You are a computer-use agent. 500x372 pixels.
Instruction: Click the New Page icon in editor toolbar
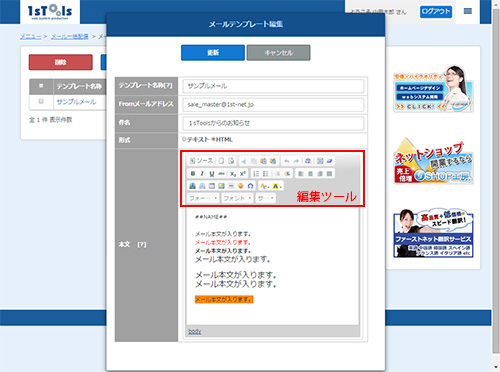point(221,161)
